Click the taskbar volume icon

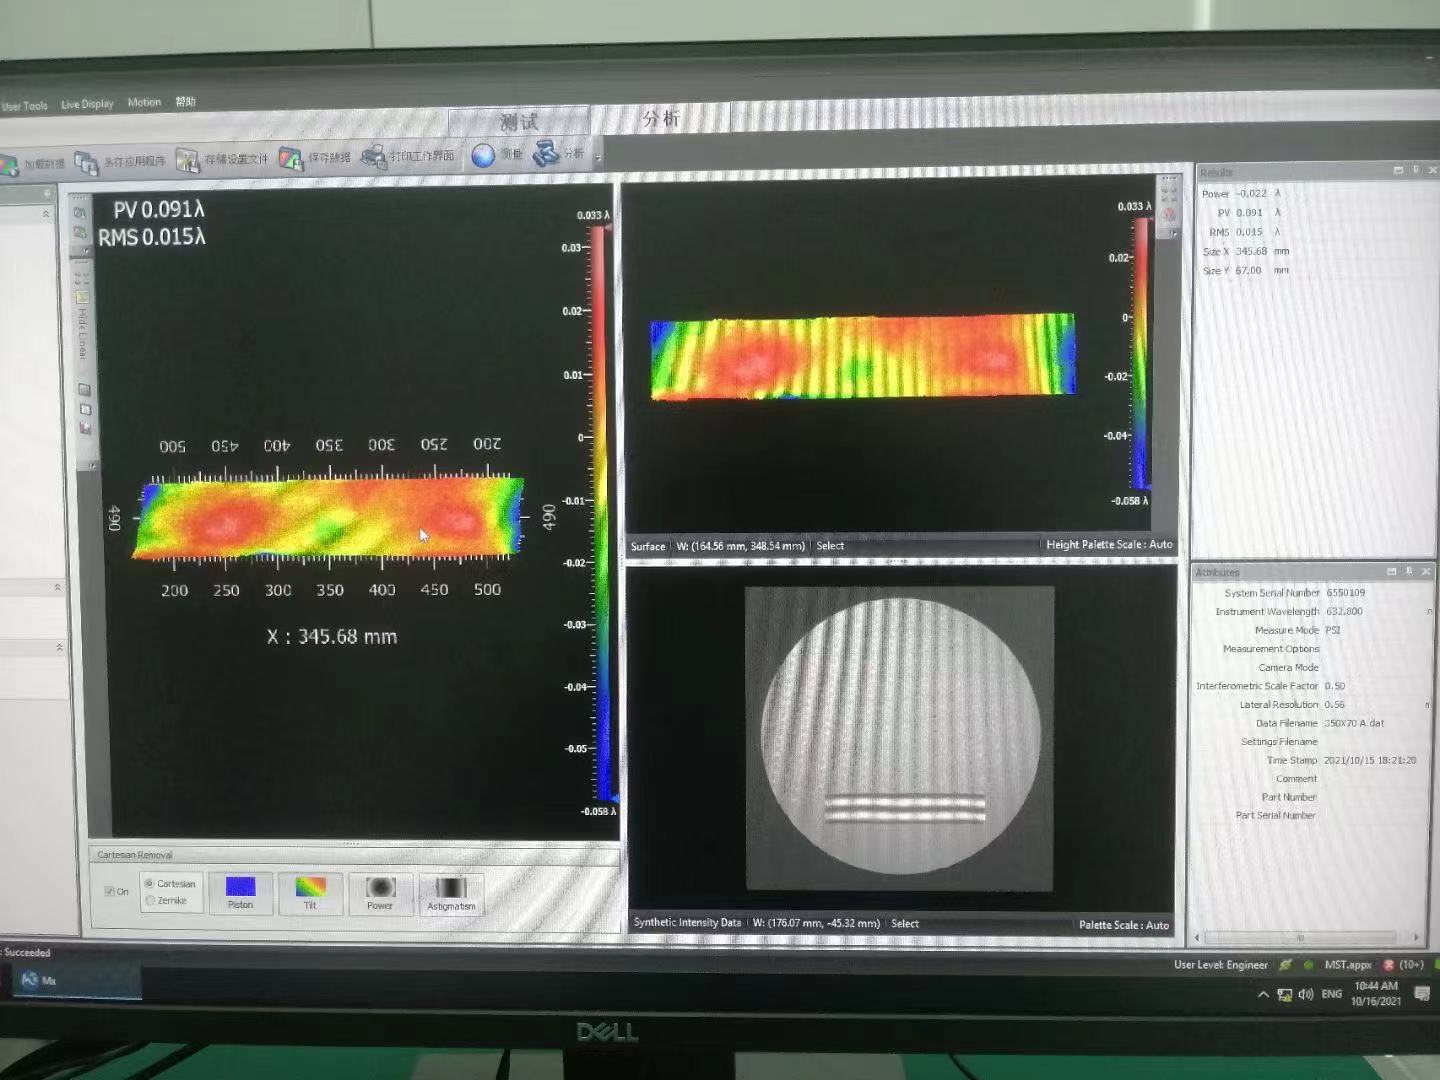pyautogui.click(x=1305, y=994)
